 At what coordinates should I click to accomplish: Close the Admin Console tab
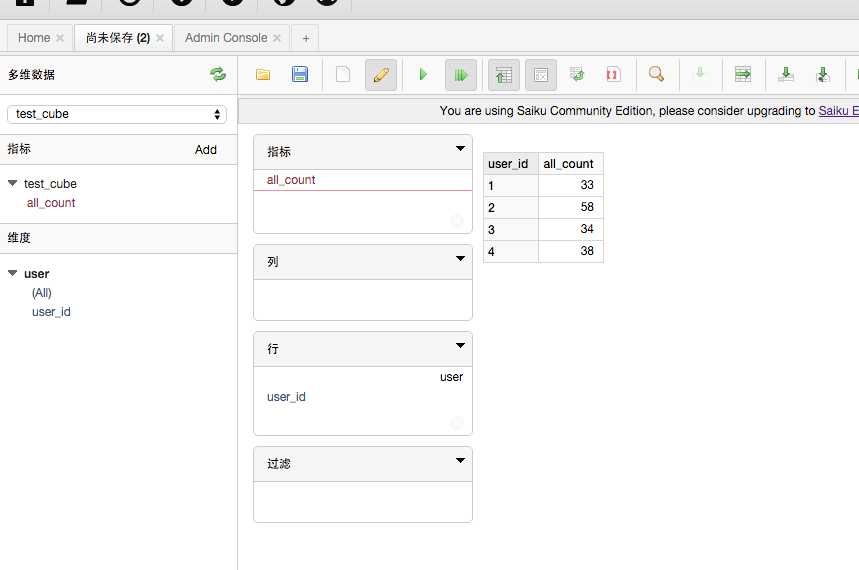tap(277, 38)
